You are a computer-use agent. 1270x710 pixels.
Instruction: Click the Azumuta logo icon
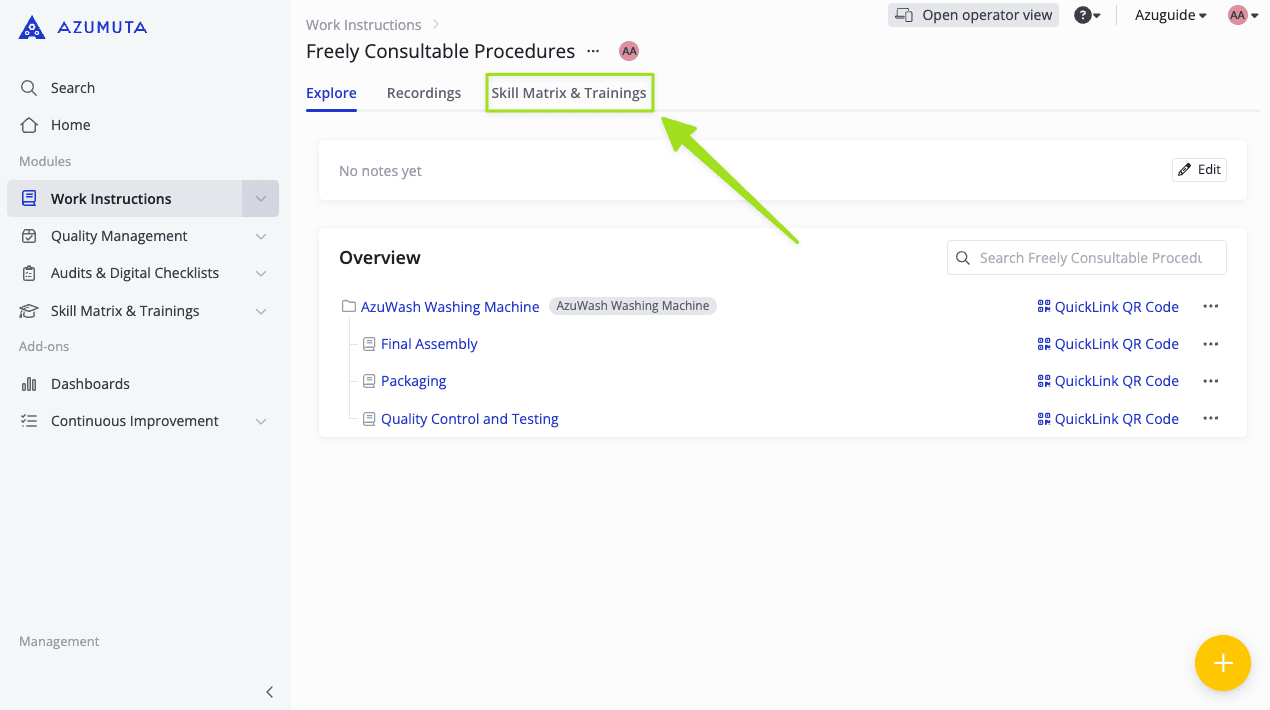tap(32, 27)
